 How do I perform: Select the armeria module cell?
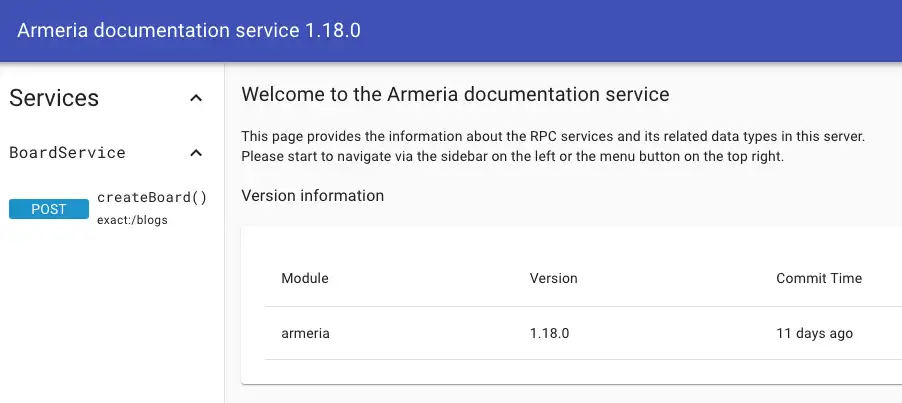(305, 333)
